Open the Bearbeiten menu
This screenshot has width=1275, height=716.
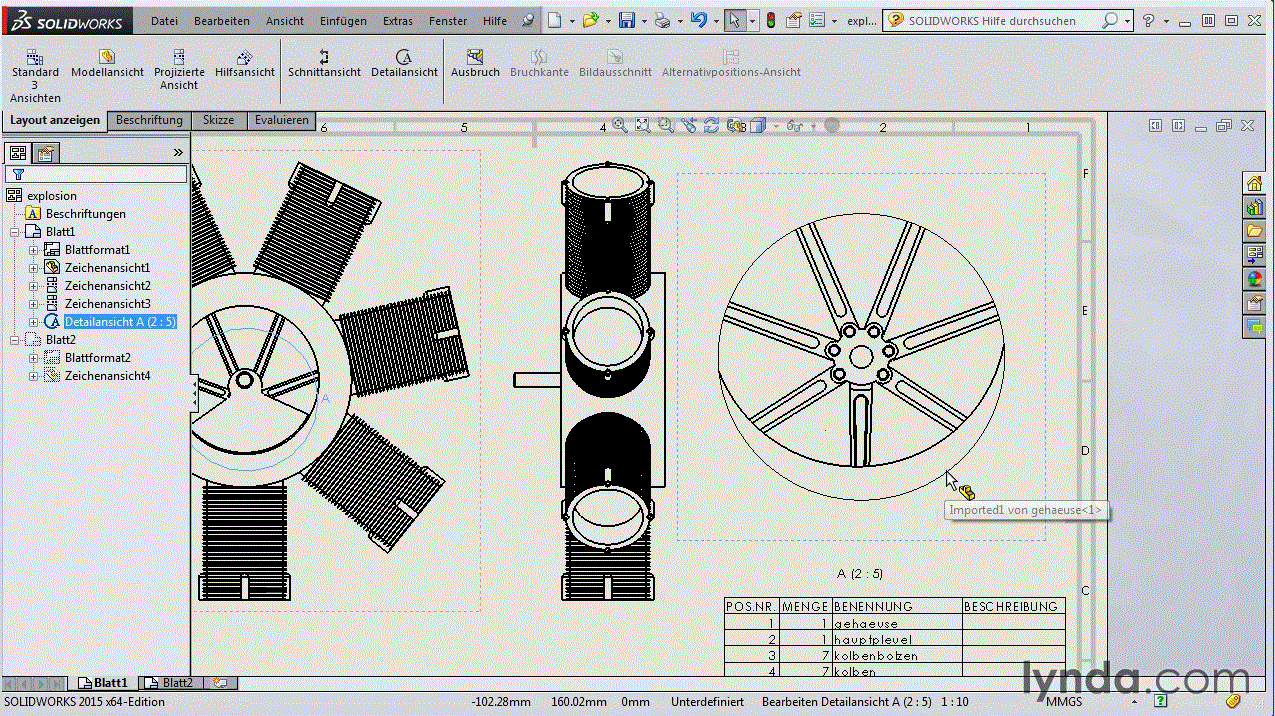point(222,20)
